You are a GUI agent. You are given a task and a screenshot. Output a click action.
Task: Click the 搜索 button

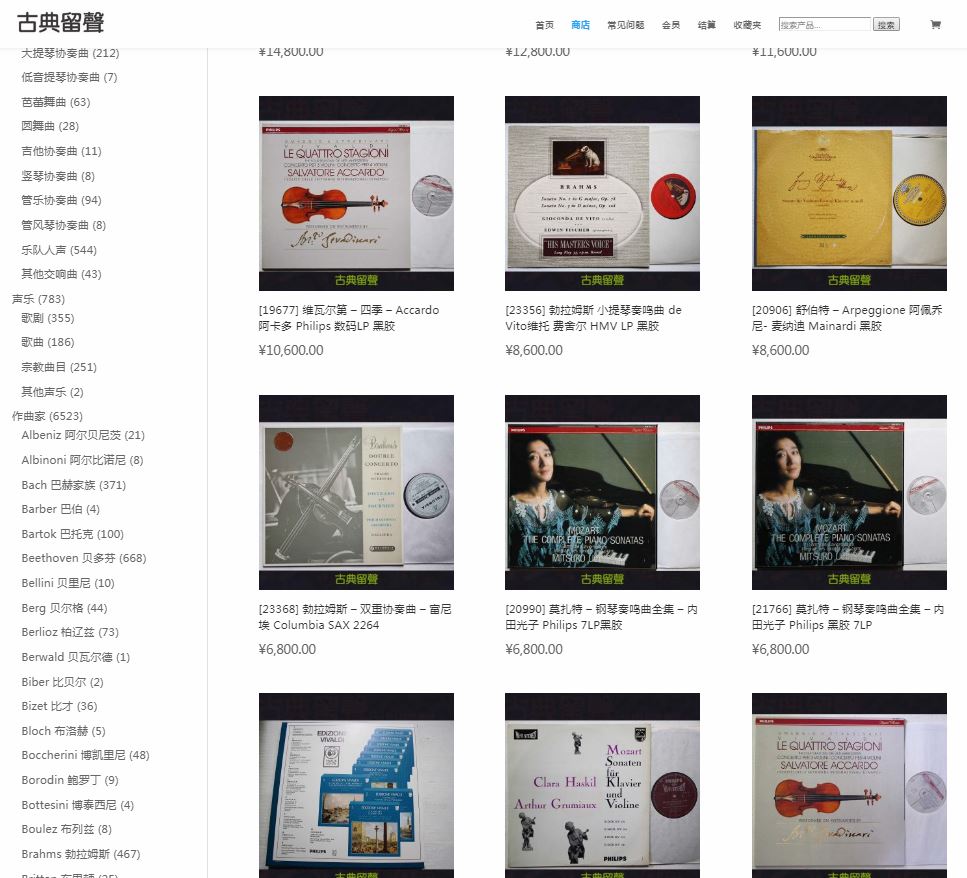pyautogui.click(x=886, y=25)
